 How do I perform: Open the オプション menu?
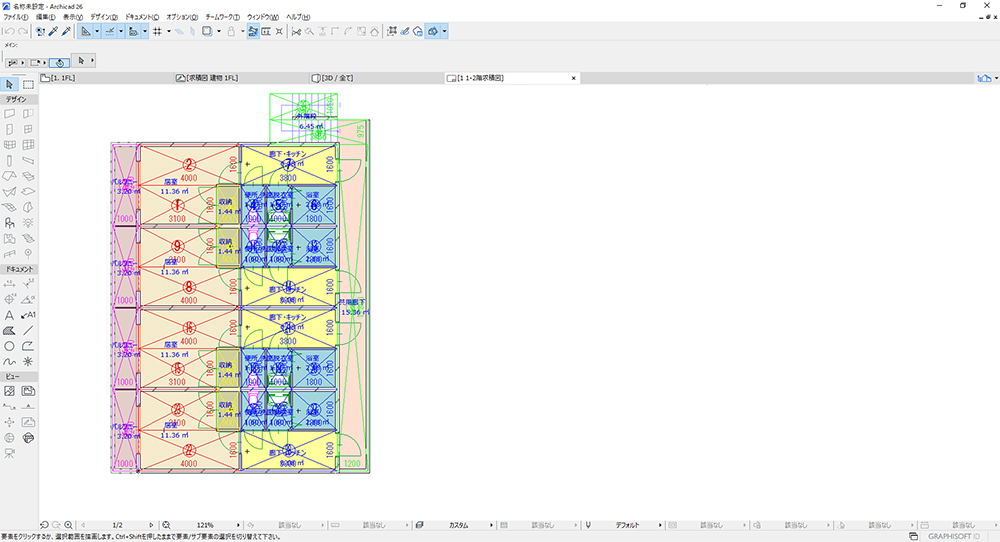182,17
